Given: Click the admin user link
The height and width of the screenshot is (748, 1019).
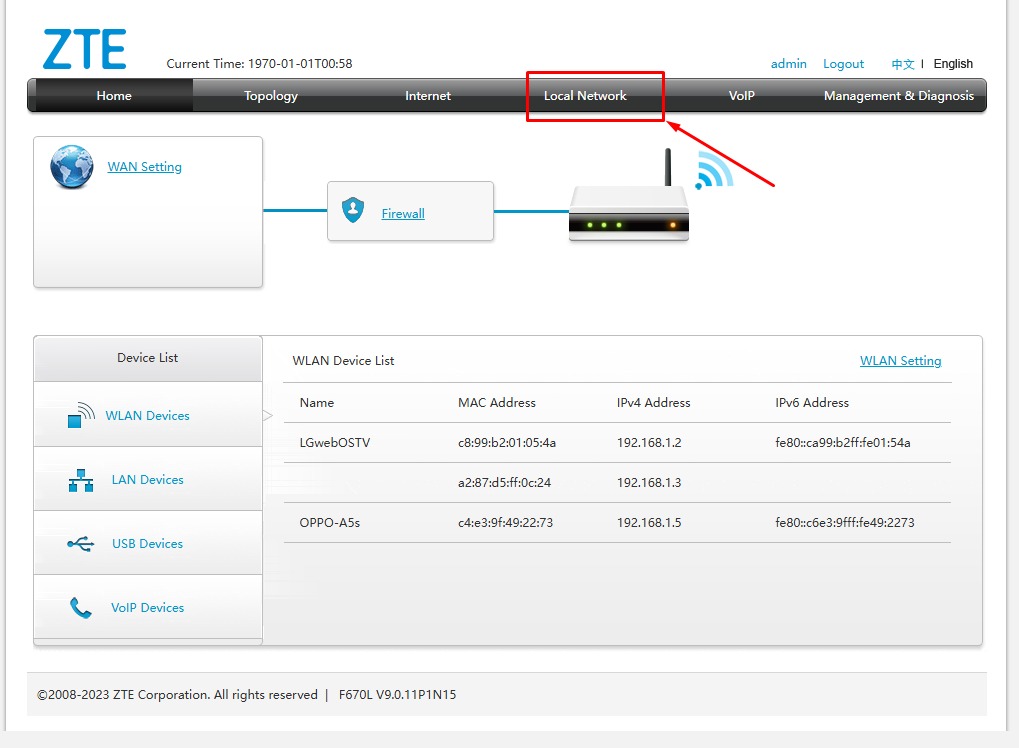Looking at the screenshot, I should point(788,64).
